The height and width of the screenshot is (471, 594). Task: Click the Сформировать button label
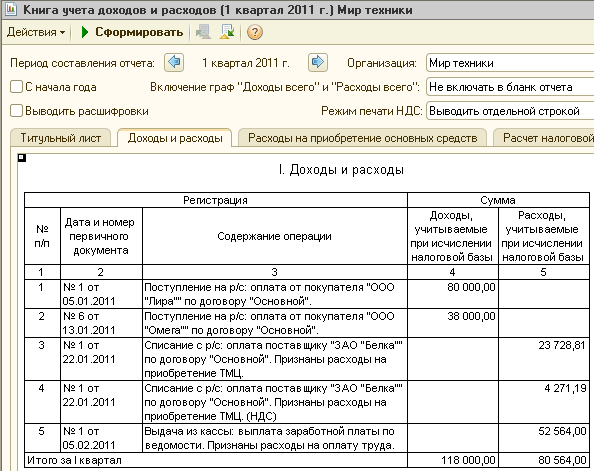pyautogui.click(x=139, y=32)
